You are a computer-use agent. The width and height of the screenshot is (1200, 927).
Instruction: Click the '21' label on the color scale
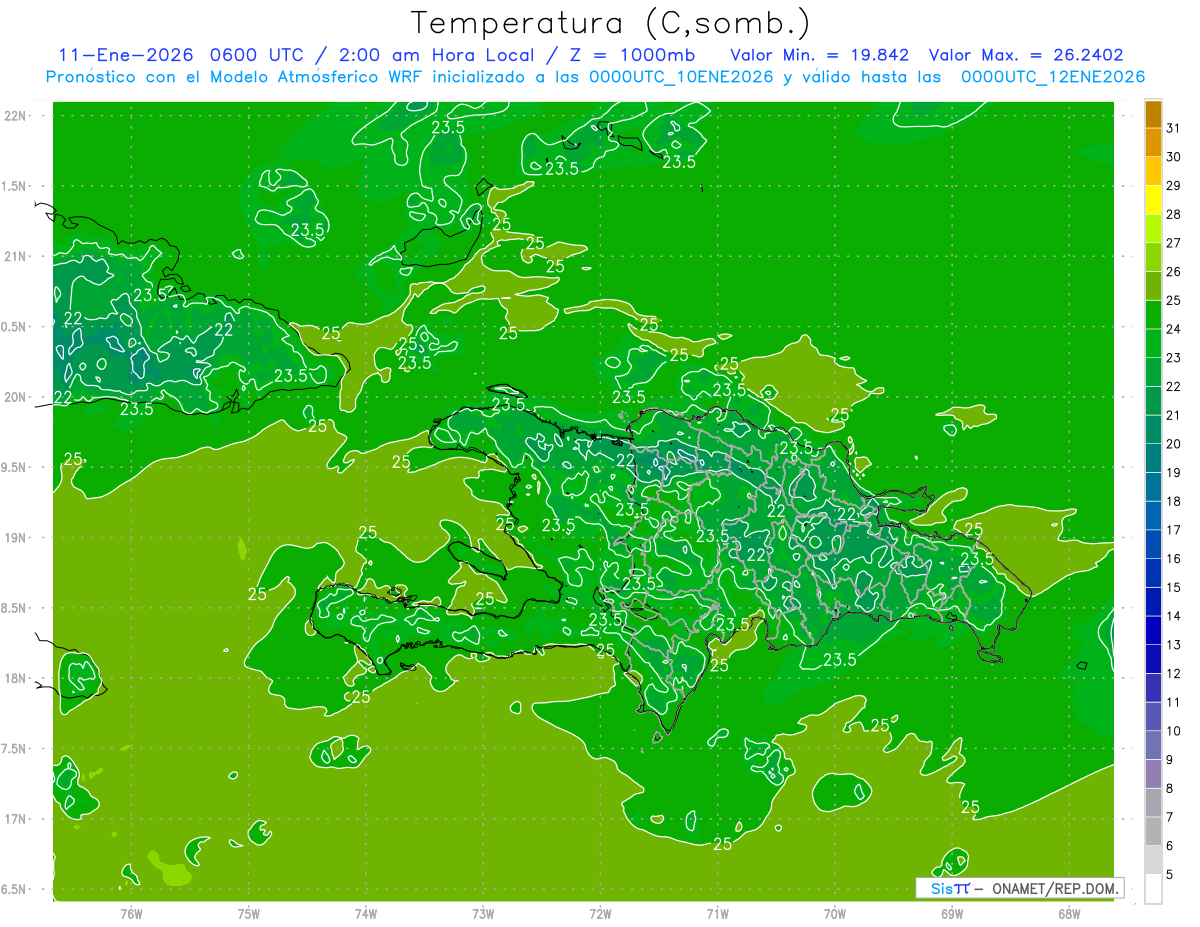tap(1173, 416)
